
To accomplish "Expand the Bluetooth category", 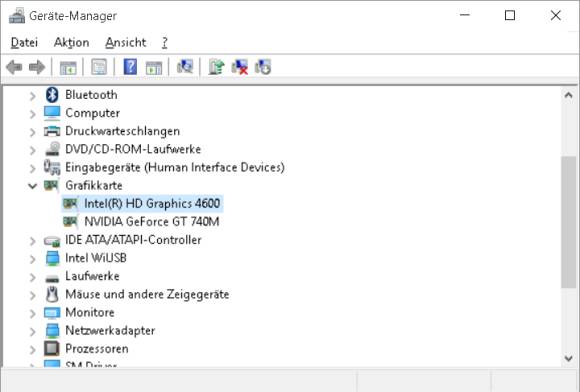I will [33, 95].
